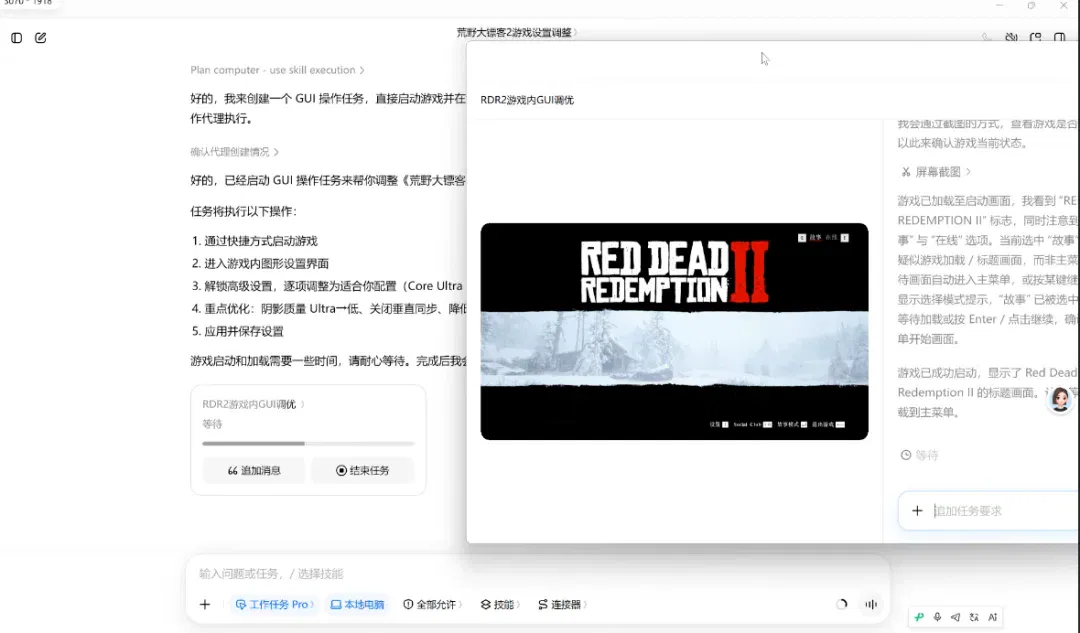Click the AI icon in the floating toolbar
The height and width of the screenshot is (633, 1080).
[x=993, y=617]
